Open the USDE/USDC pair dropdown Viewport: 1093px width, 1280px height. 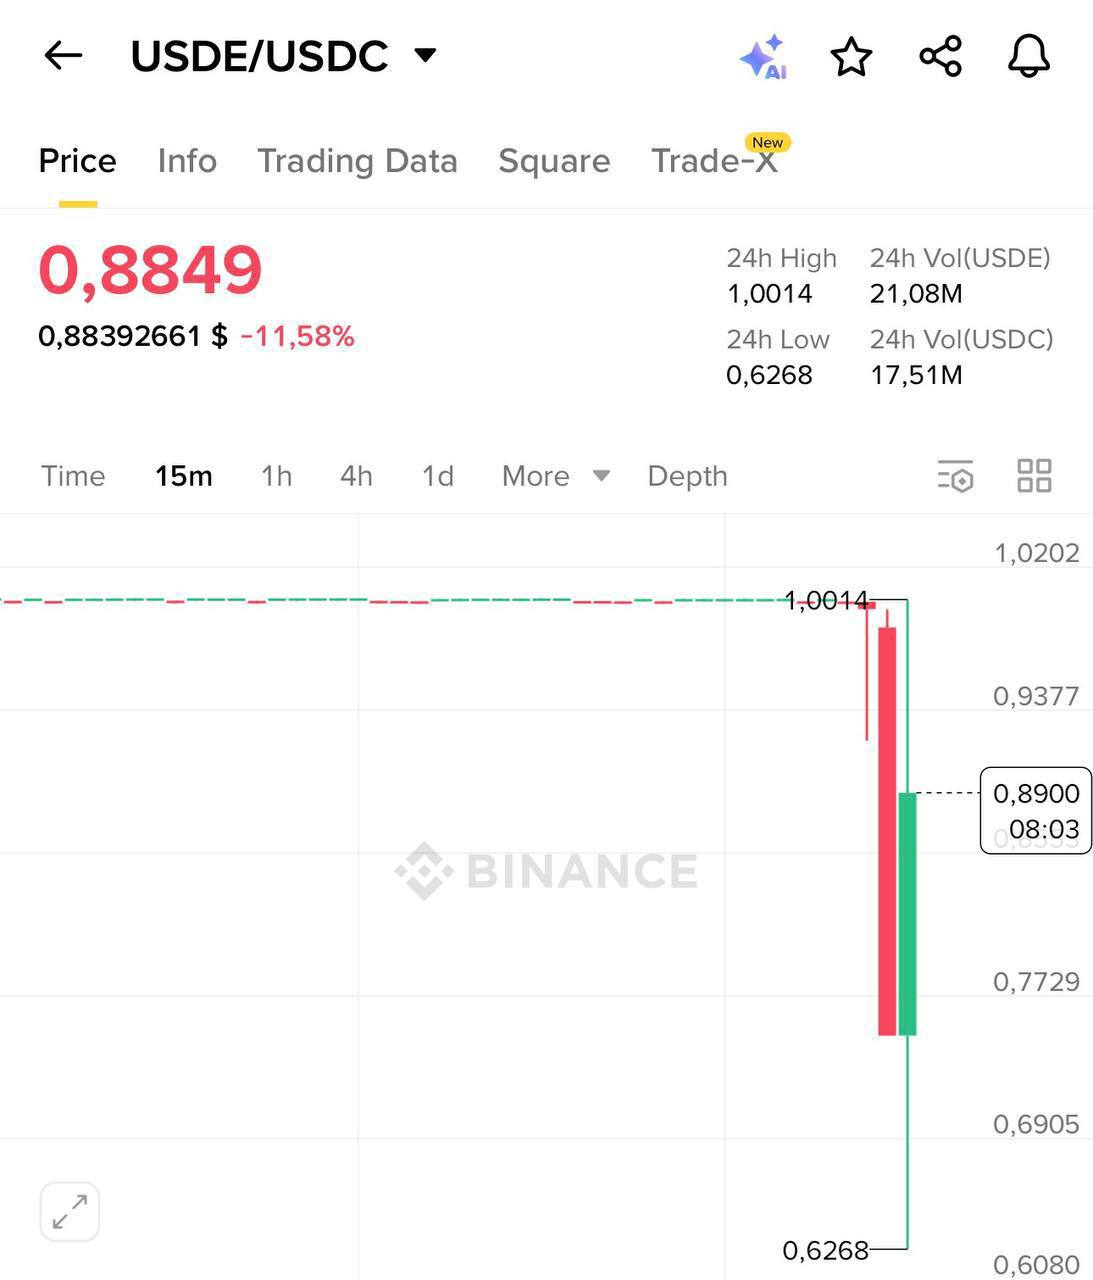pos(425,55)
